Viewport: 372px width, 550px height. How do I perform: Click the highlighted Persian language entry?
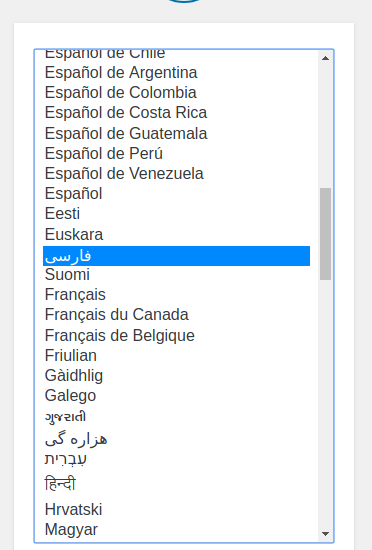(x=176, y=256)
